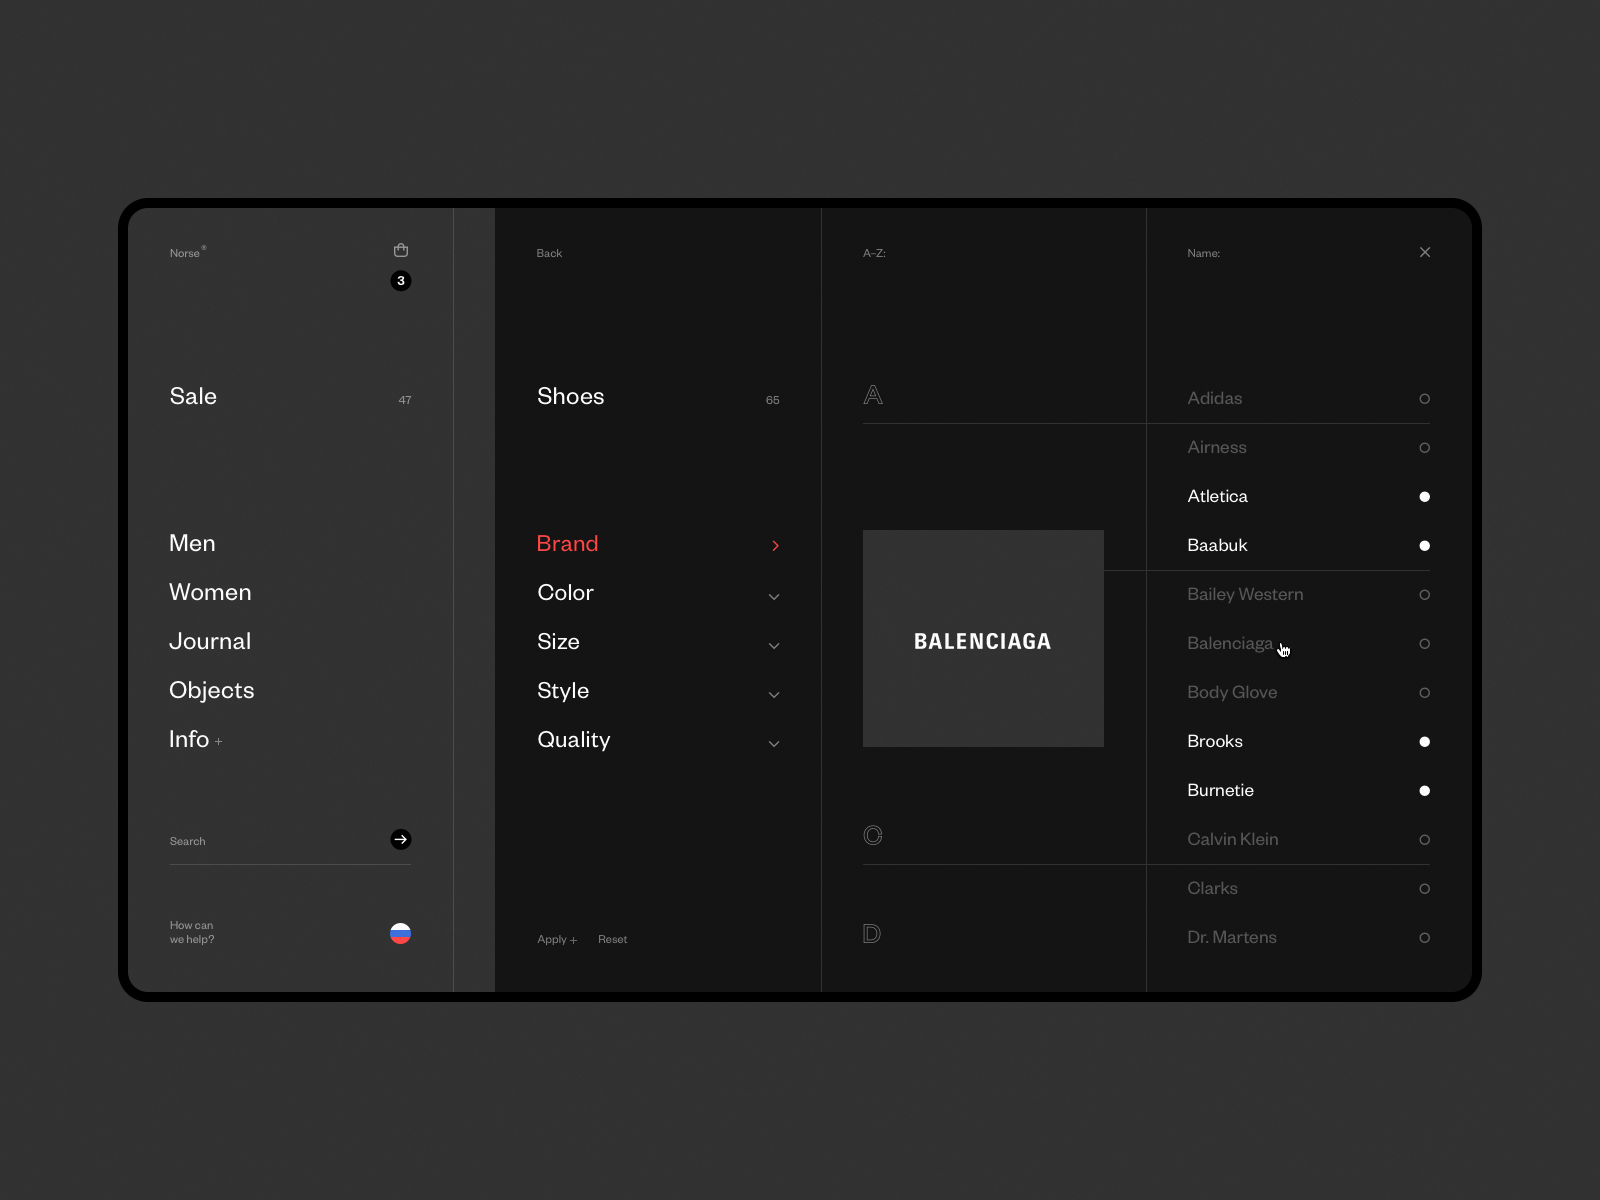Open the Women category

[x=210, y=592]
